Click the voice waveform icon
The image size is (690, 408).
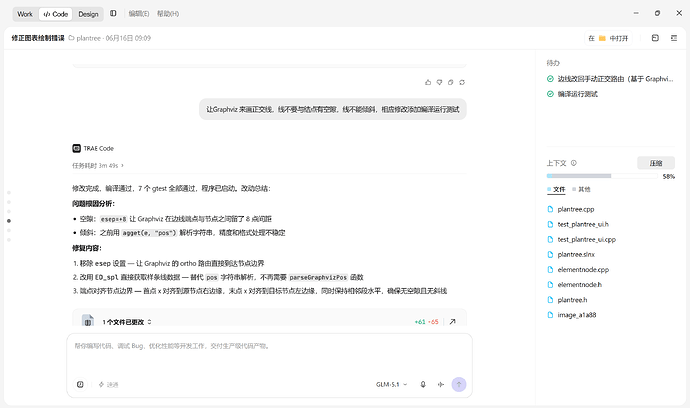tap(441, 384)
